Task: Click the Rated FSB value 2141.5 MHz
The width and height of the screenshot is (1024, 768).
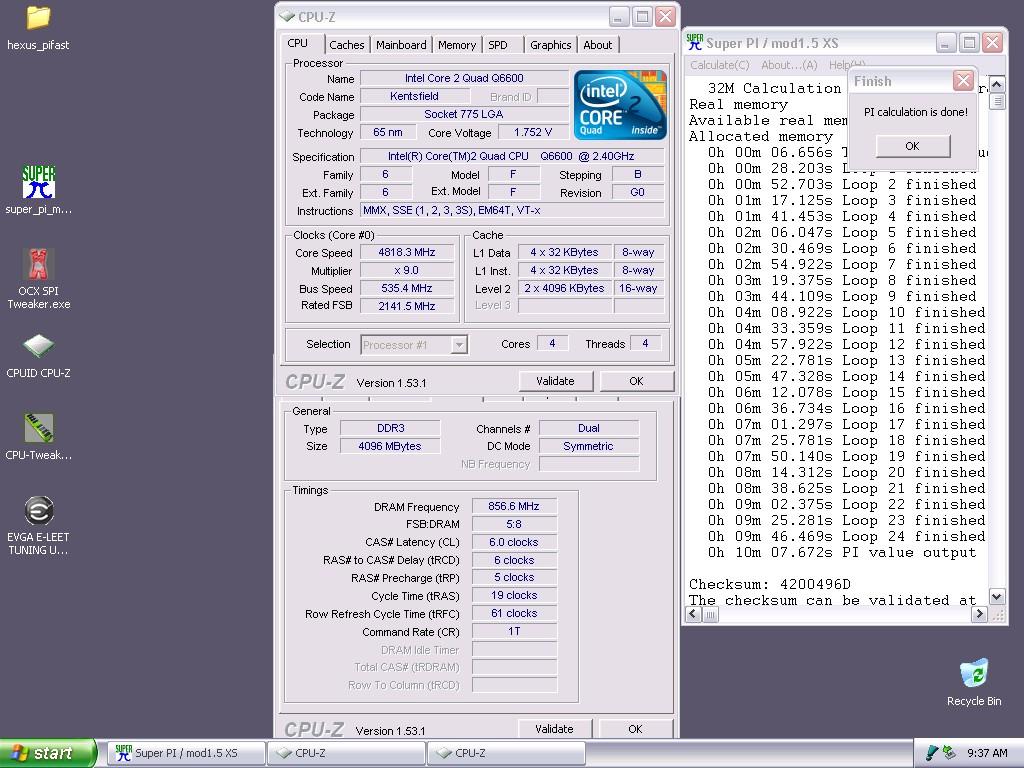Action: pyautogui.click(x=407, y=306)
